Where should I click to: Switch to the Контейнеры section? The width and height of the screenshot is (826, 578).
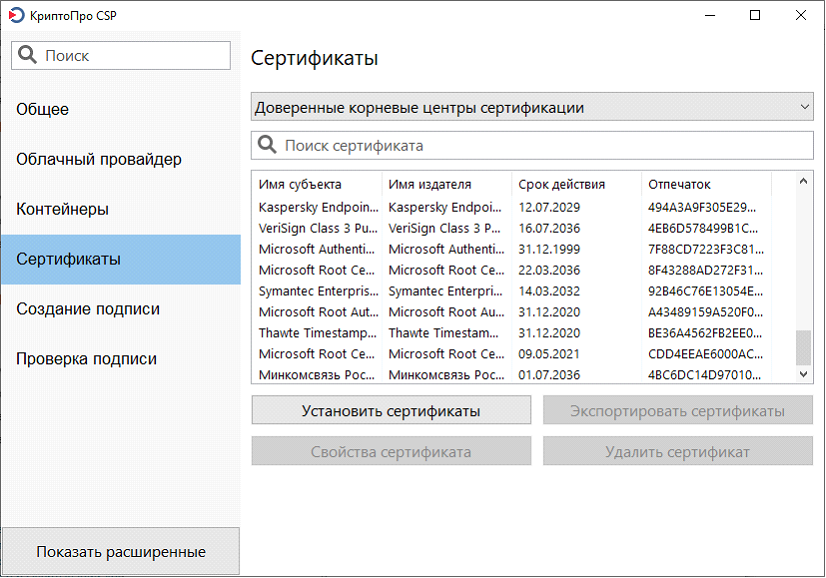click(x=121, y=209)
